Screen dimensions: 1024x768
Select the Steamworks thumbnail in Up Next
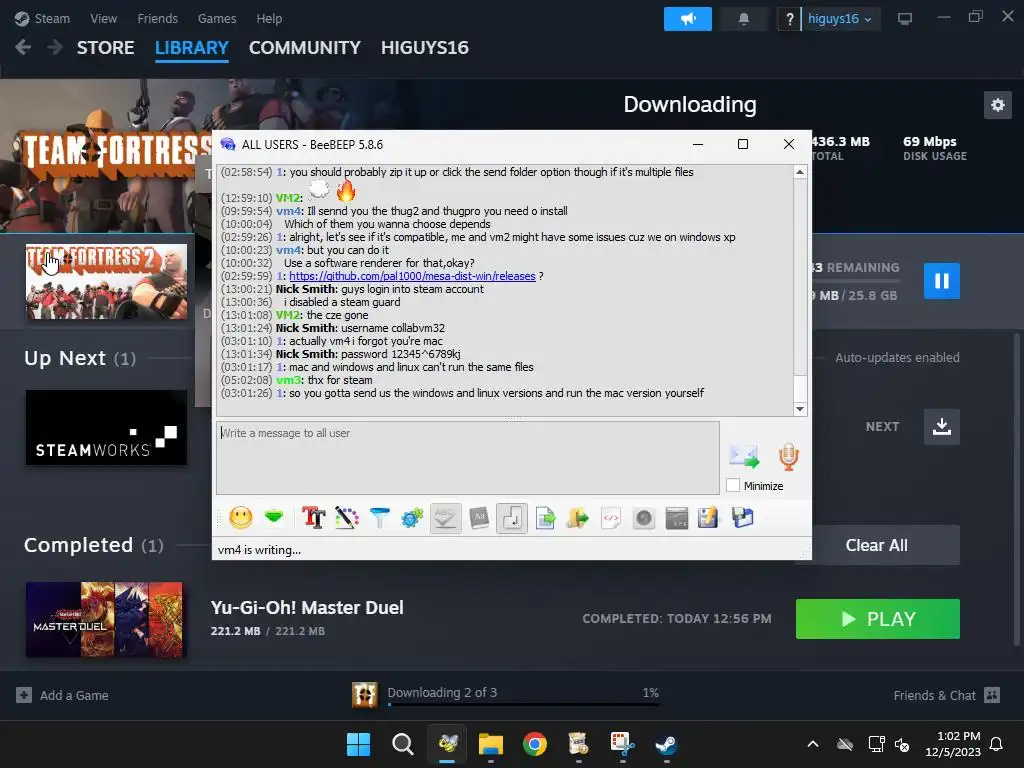pos(106,428)
